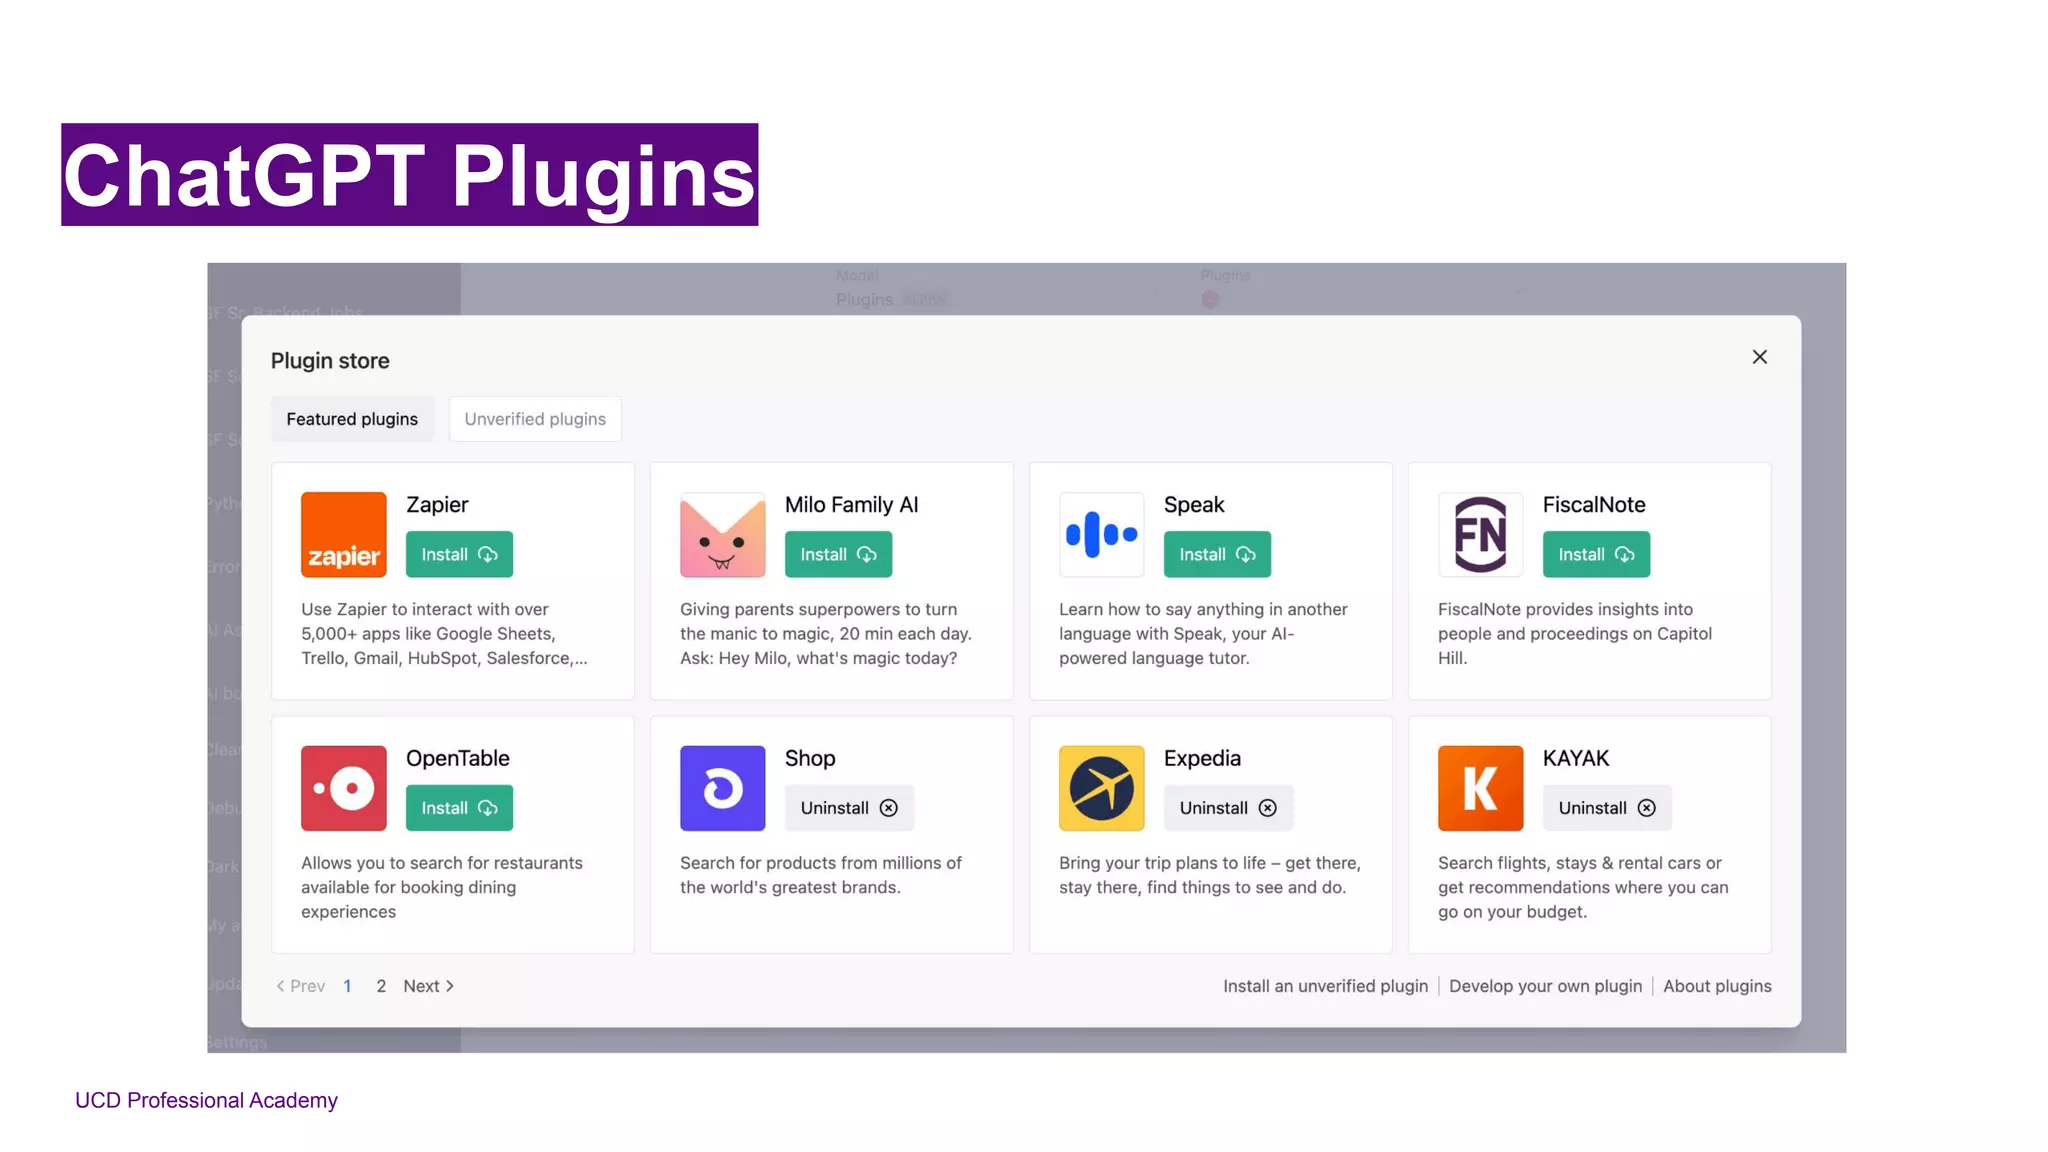Select page 2 in pagination
2048x1152 pixels.
(x=381, y=986)
